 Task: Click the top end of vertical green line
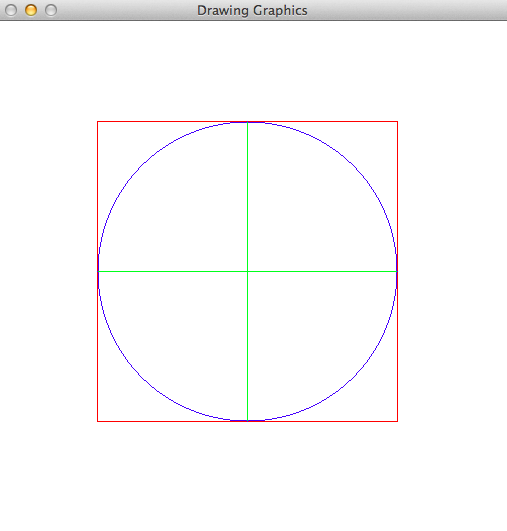[x=248, y=122]
